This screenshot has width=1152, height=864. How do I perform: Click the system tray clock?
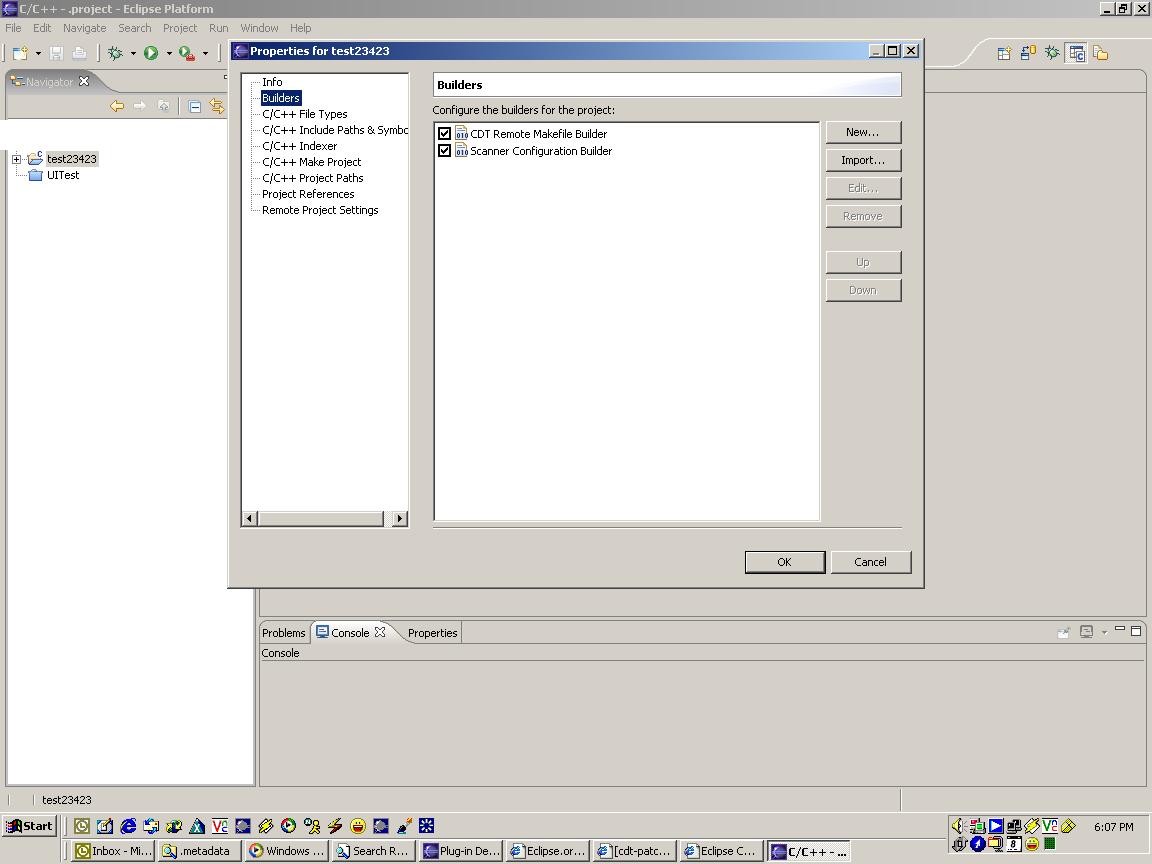pyautogui.click(x=1114, y=827)
